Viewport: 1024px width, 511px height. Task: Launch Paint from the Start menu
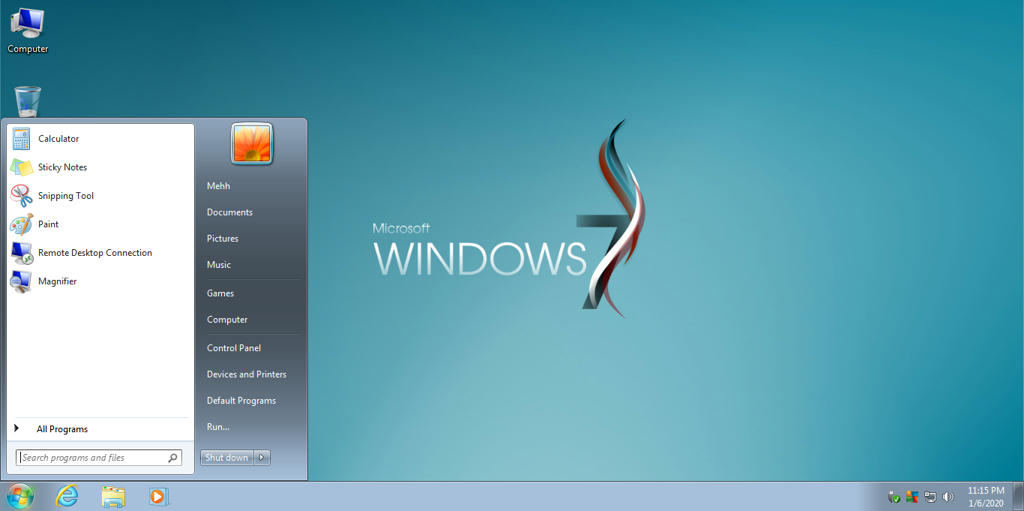(x=101, y=224)
